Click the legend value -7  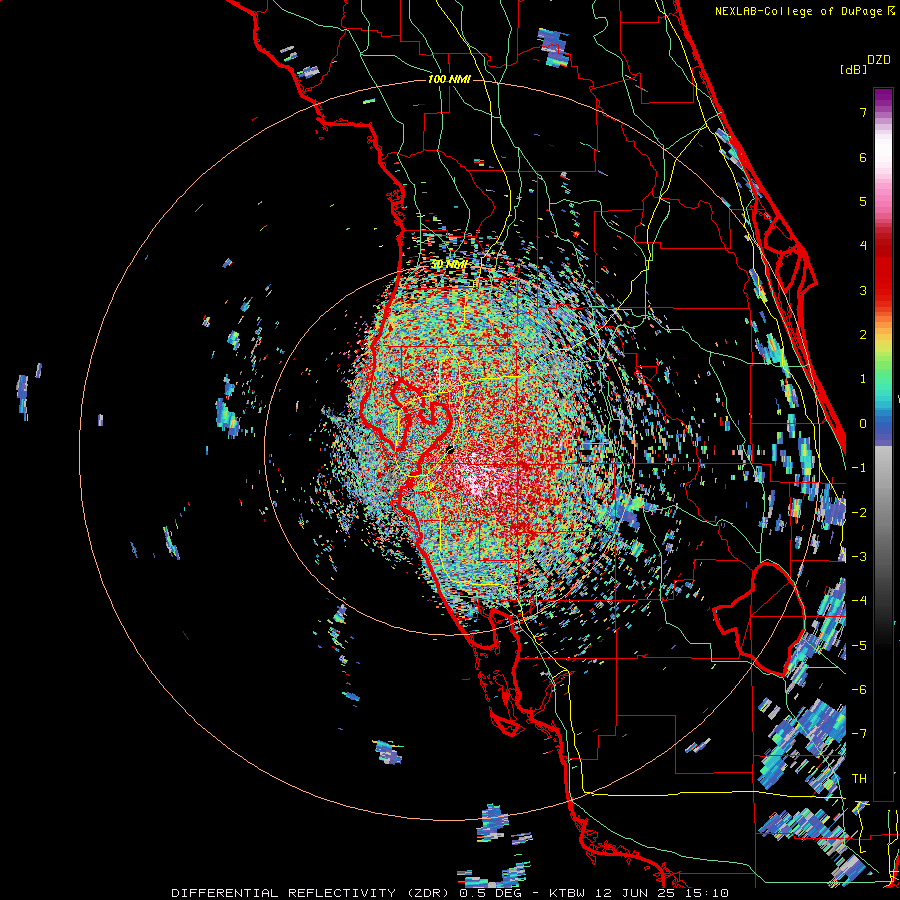[859, 734]
